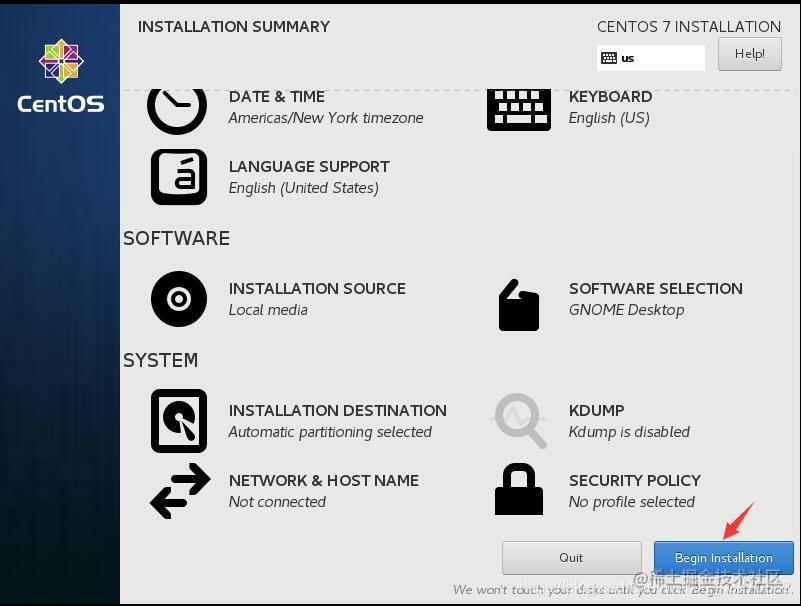
Task: Open Installation Destination hard disk icon
Action: tap(179, 421)
